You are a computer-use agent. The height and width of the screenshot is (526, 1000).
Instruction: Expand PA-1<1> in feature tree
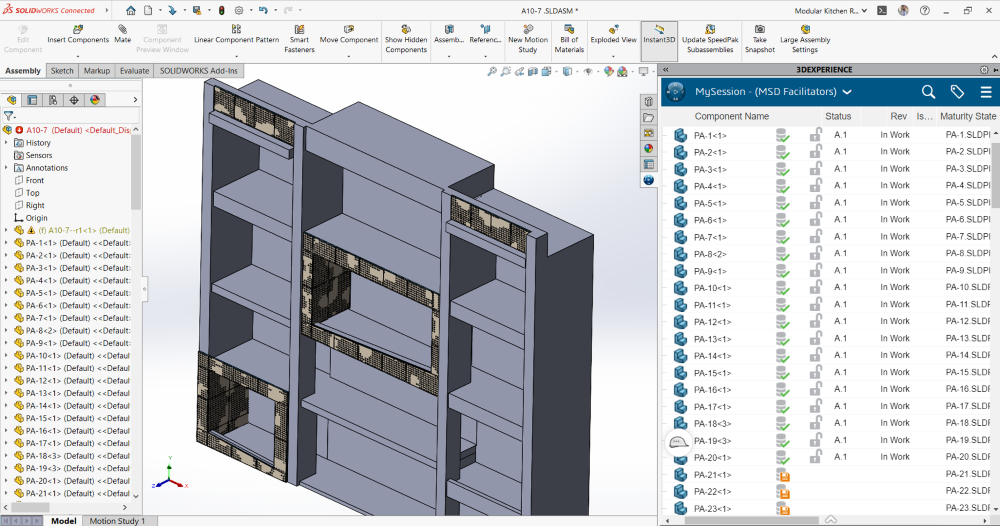click(6, 243)
